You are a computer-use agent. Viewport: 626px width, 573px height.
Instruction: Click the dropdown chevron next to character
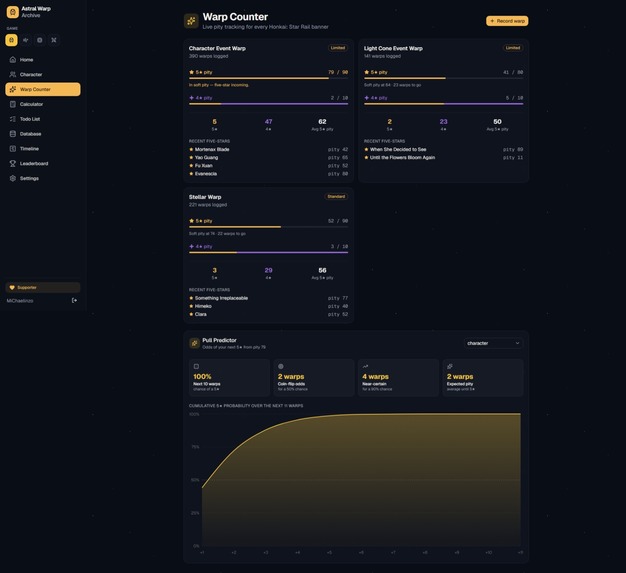(x=517, y=343)
